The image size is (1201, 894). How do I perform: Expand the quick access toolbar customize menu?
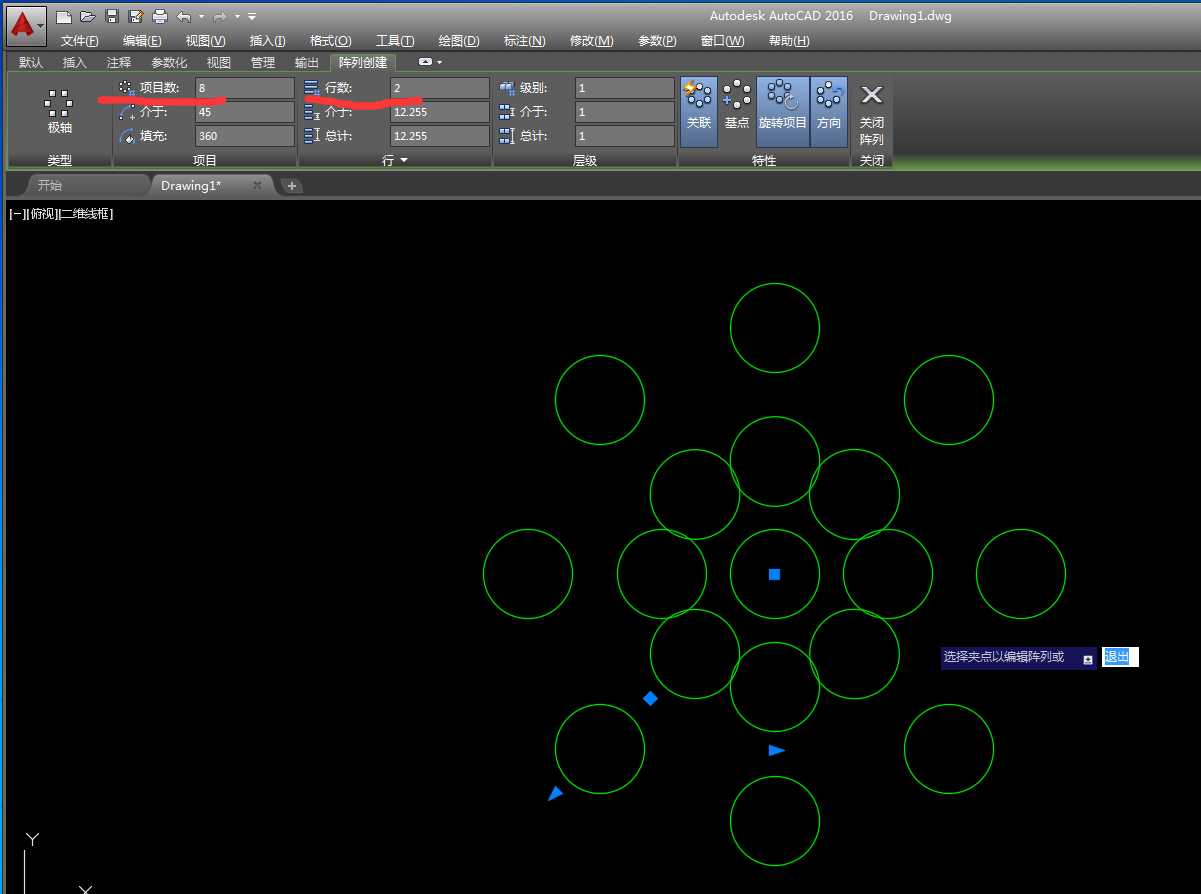(x=252, y=17)
